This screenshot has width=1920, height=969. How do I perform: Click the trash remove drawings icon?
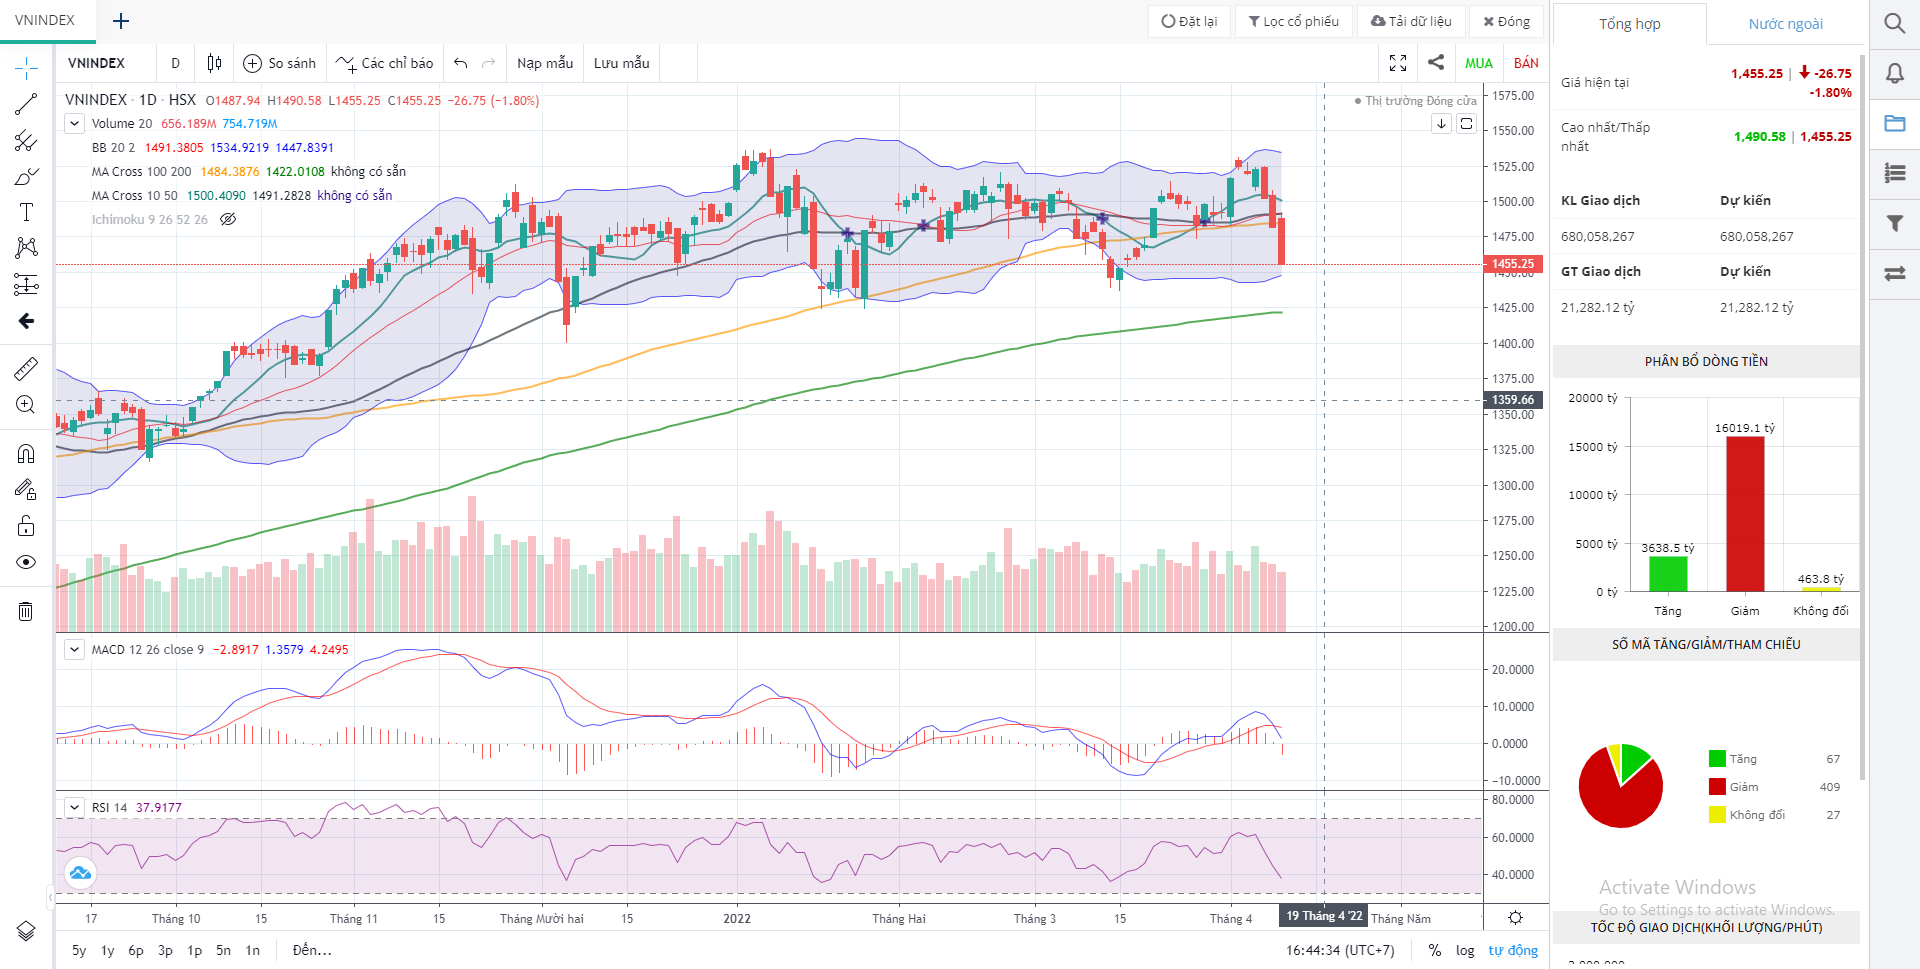[x=26, y=611]
